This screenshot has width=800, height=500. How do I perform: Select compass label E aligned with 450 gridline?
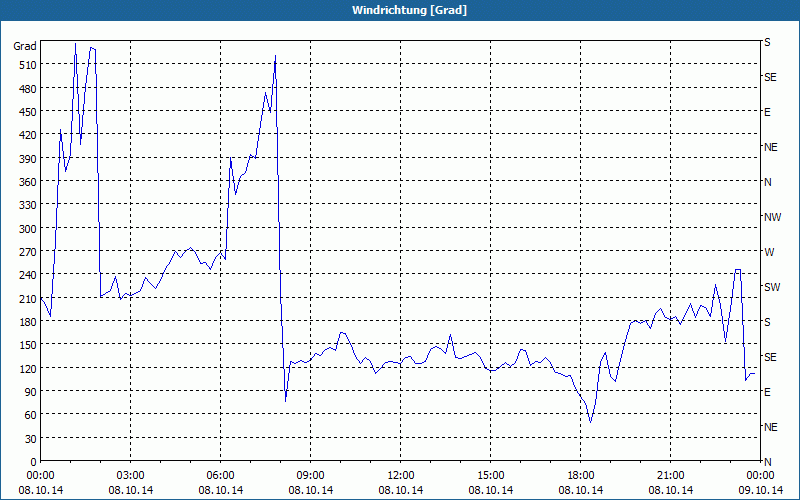click(x=767, y=112)
